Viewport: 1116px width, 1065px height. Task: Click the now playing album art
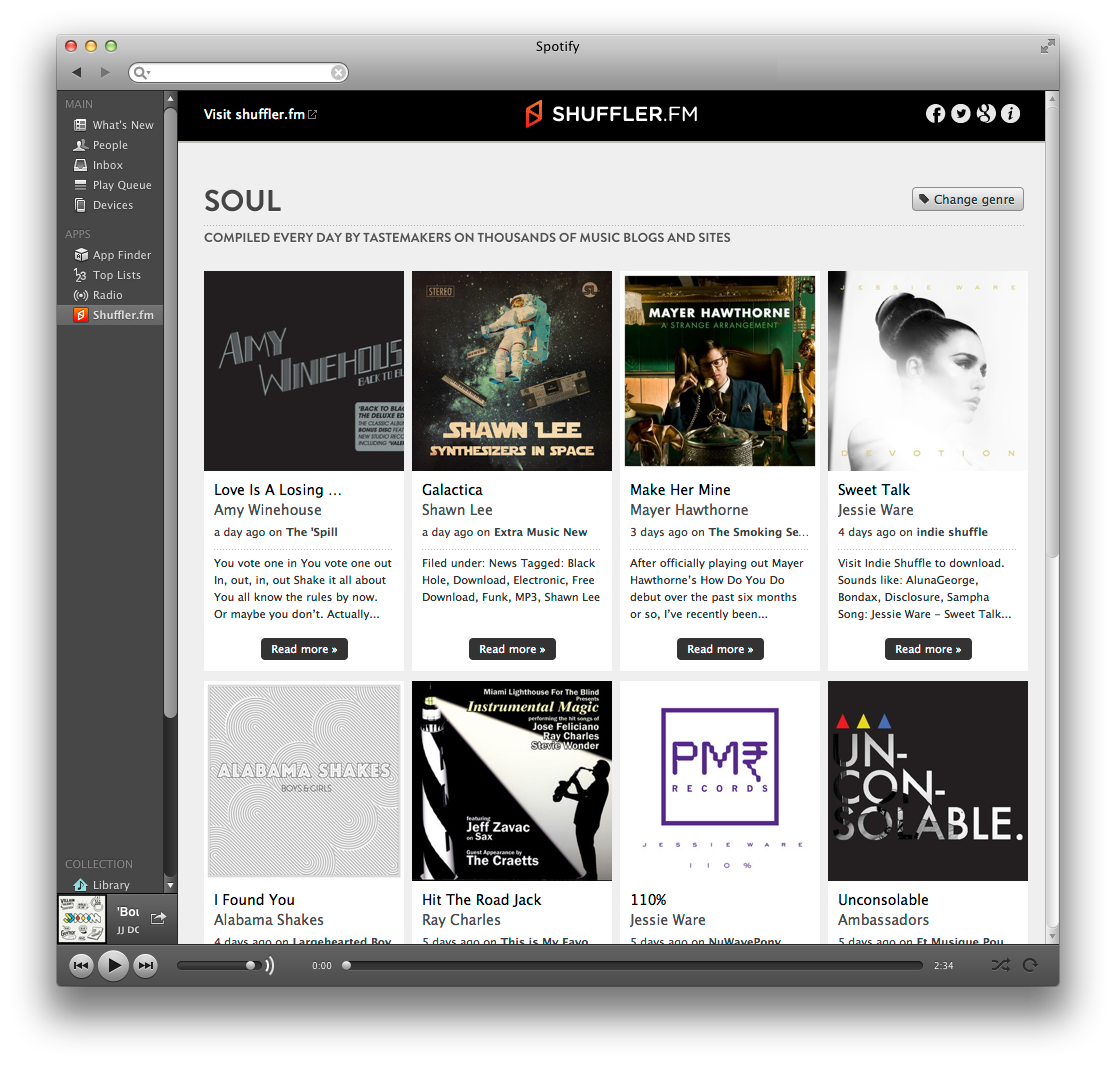pyautogui.click(x=82, y=919)
